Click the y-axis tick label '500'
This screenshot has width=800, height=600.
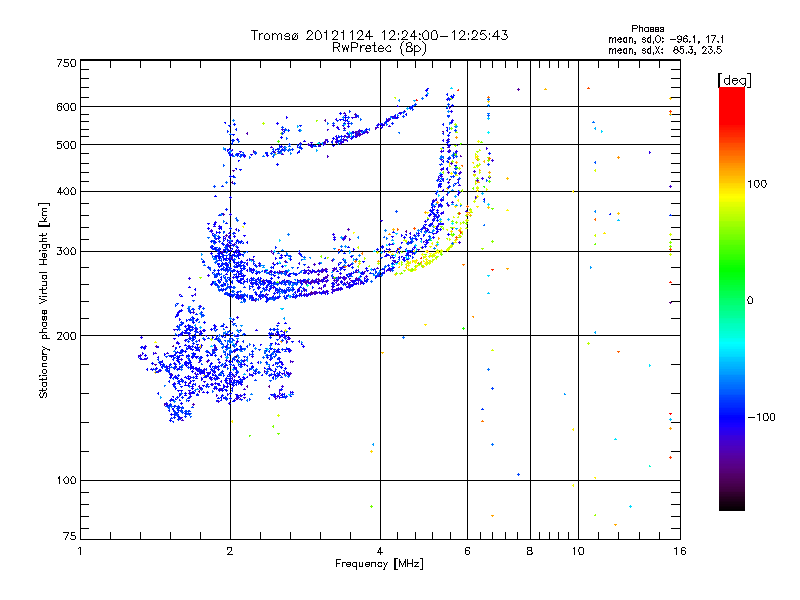pyautogui.click(x=66, y=145)
